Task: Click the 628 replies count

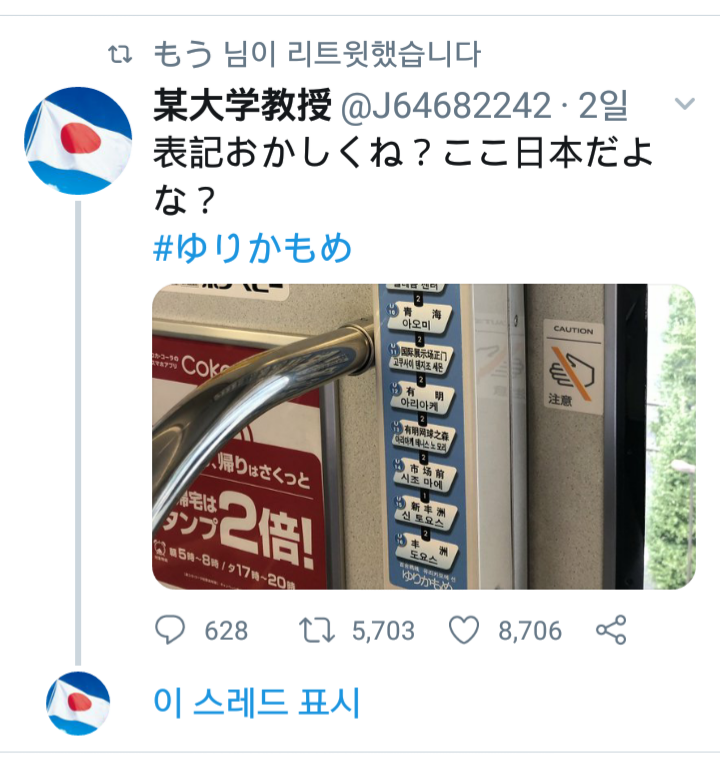Action: coord(226,631)
